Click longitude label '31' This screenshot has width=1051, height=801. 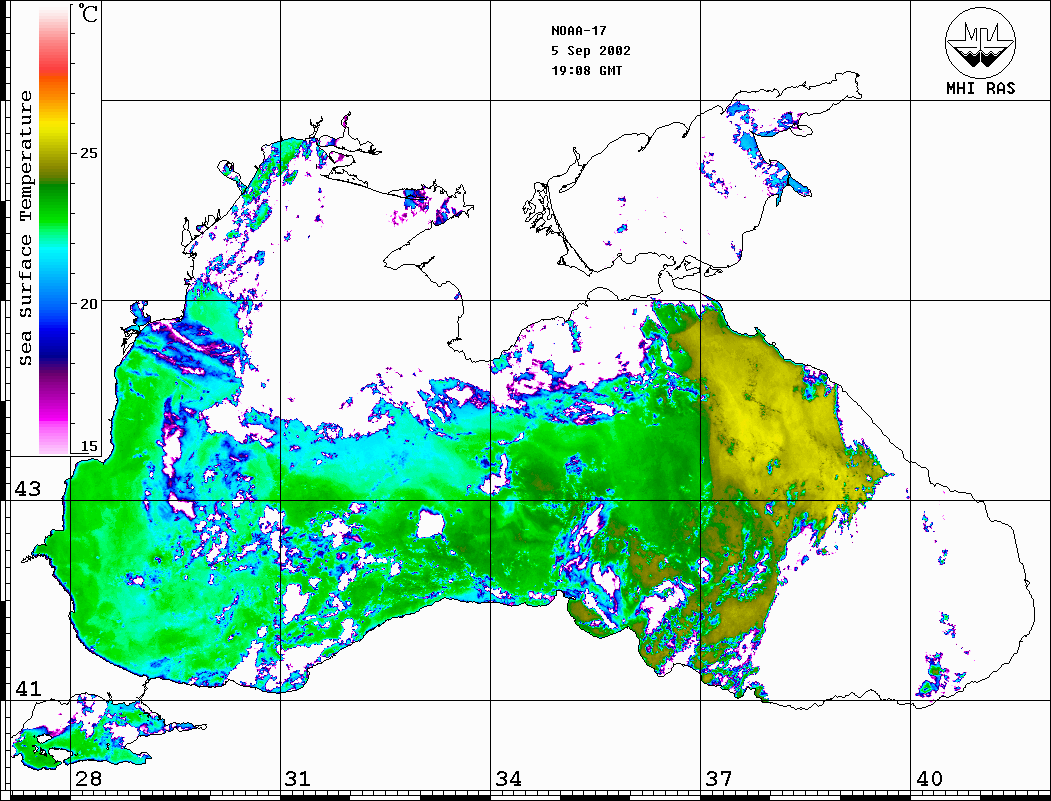pos(298,779)
